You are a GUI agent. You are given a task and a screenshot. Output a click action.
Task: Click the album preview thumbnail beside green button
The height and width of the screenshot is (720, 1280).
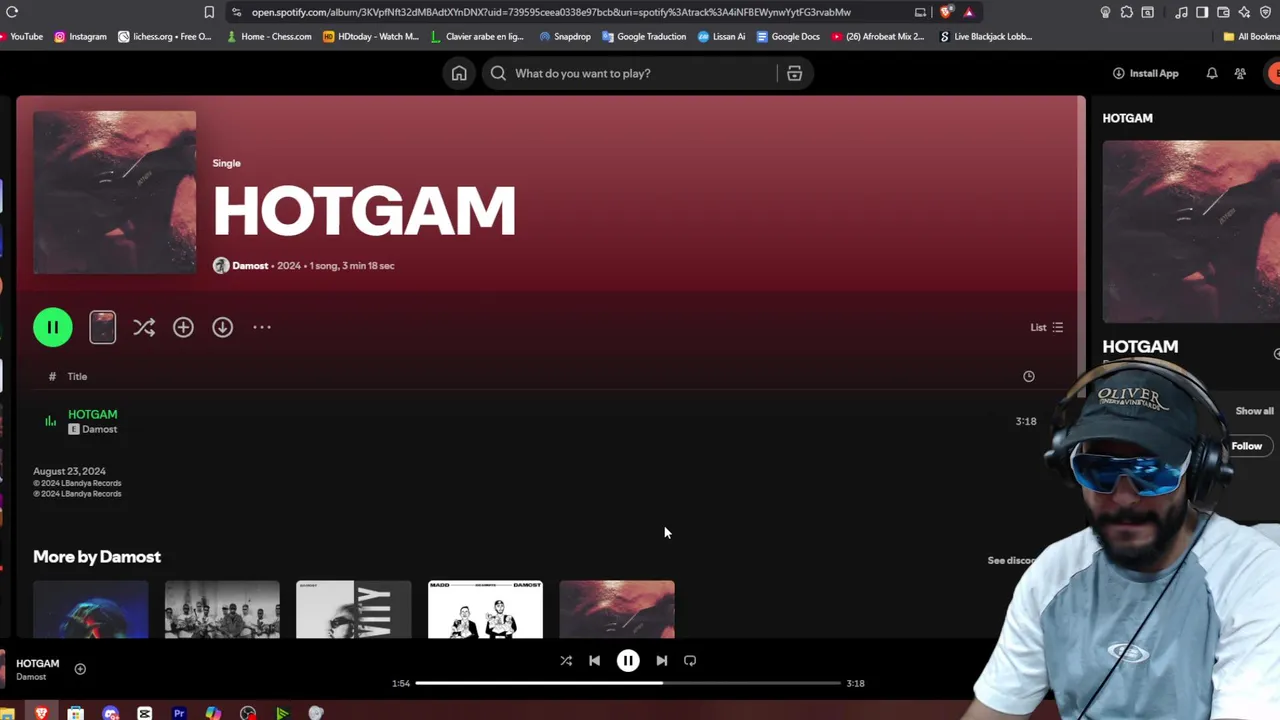tap(103, 327)
